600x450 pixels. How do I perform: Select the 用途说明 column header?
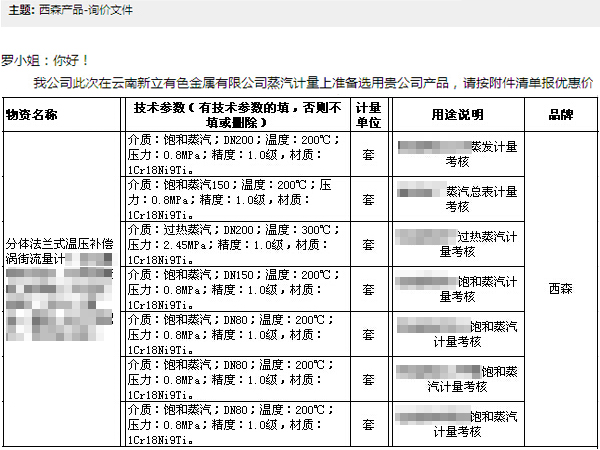coord(456,114)
